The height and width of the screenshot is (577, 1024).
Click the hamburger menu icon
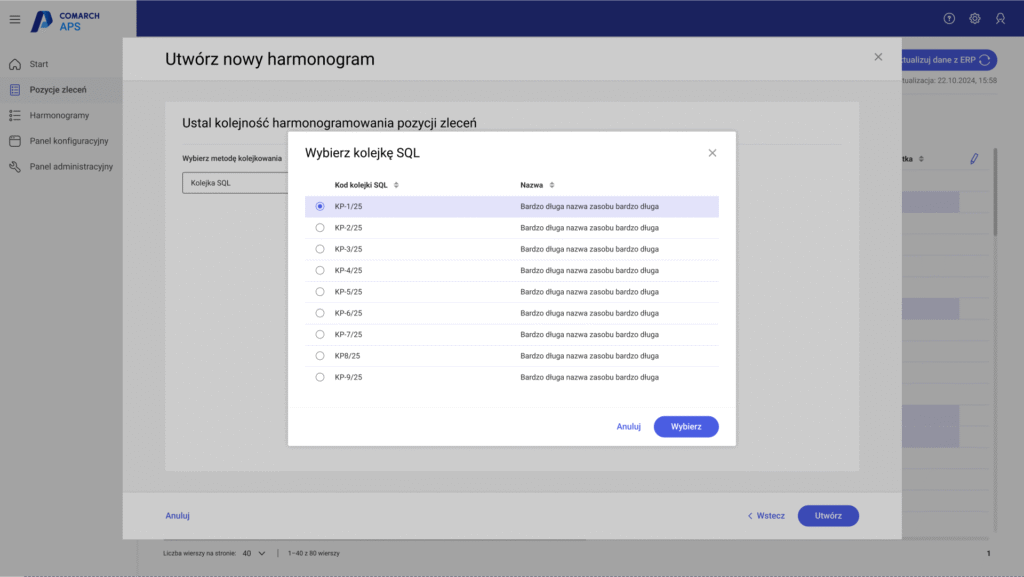(14, 19)
